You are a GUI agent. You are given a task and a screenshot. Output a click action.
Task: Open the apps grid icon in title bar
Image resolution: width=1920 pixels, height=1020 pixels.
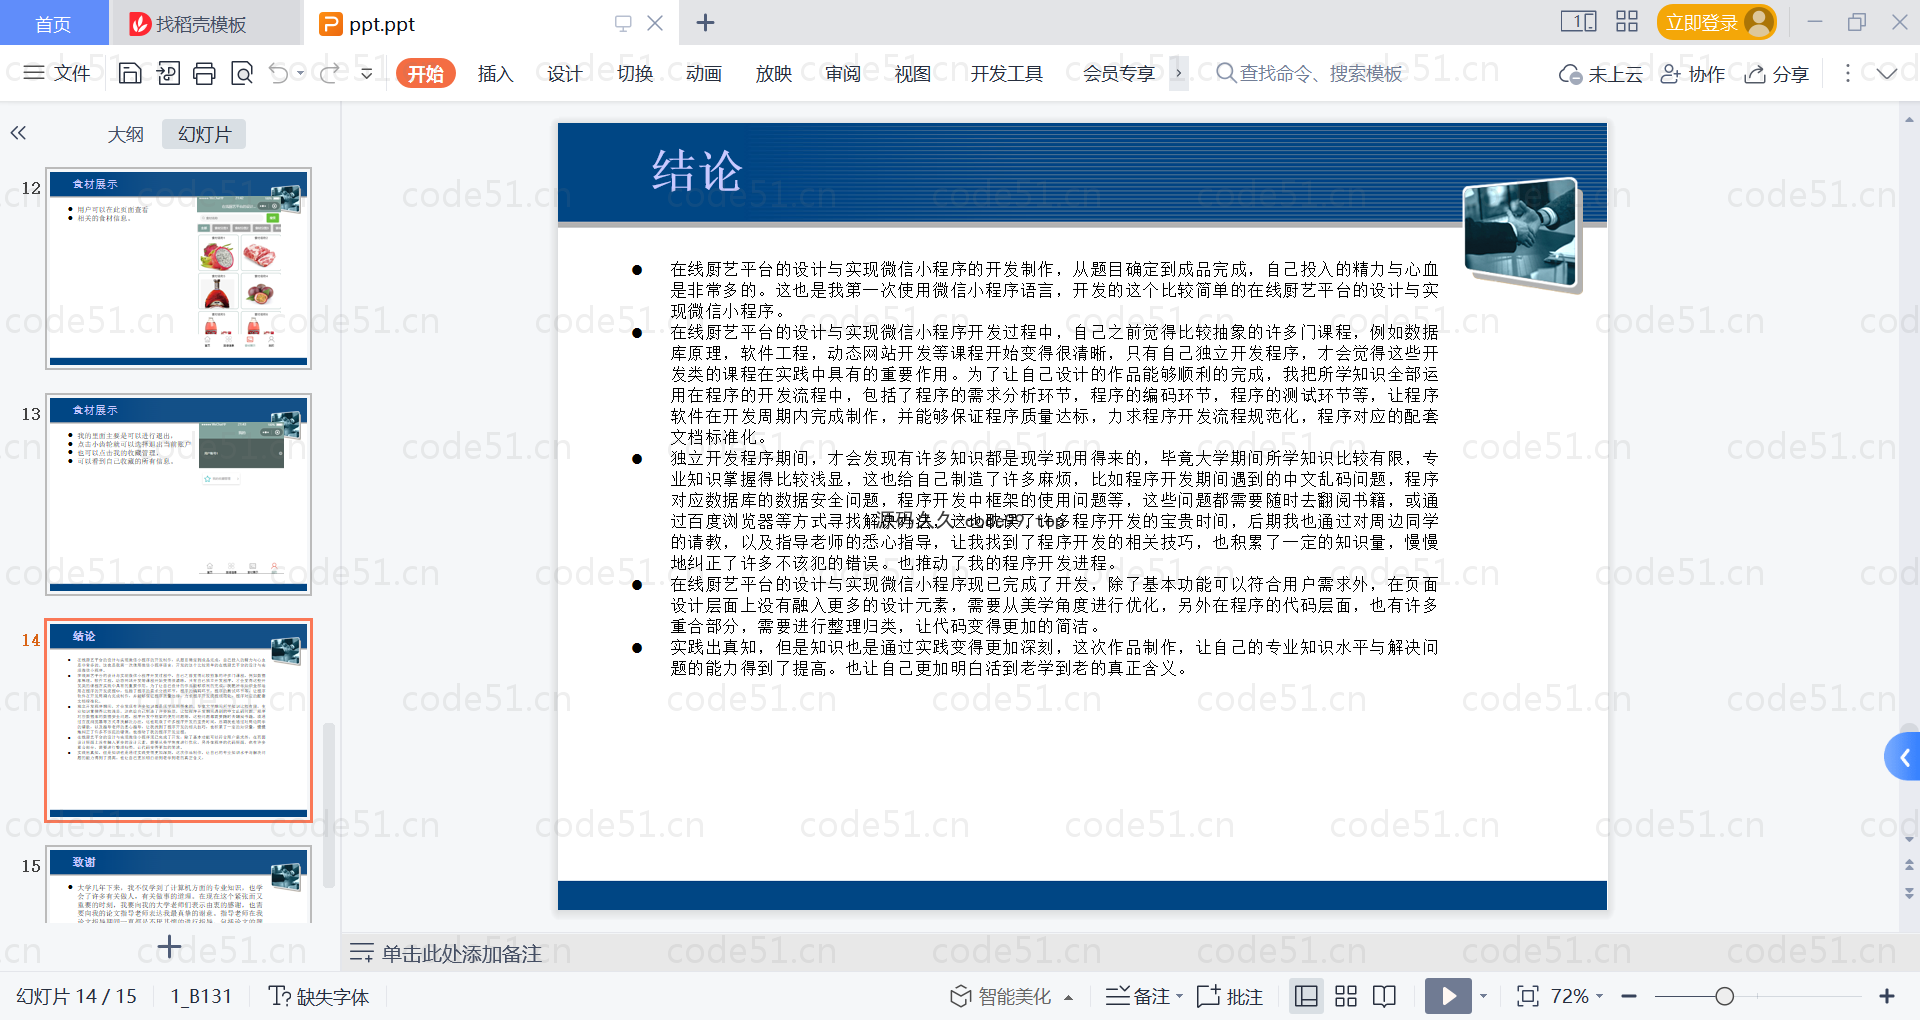coord(1628,22)
